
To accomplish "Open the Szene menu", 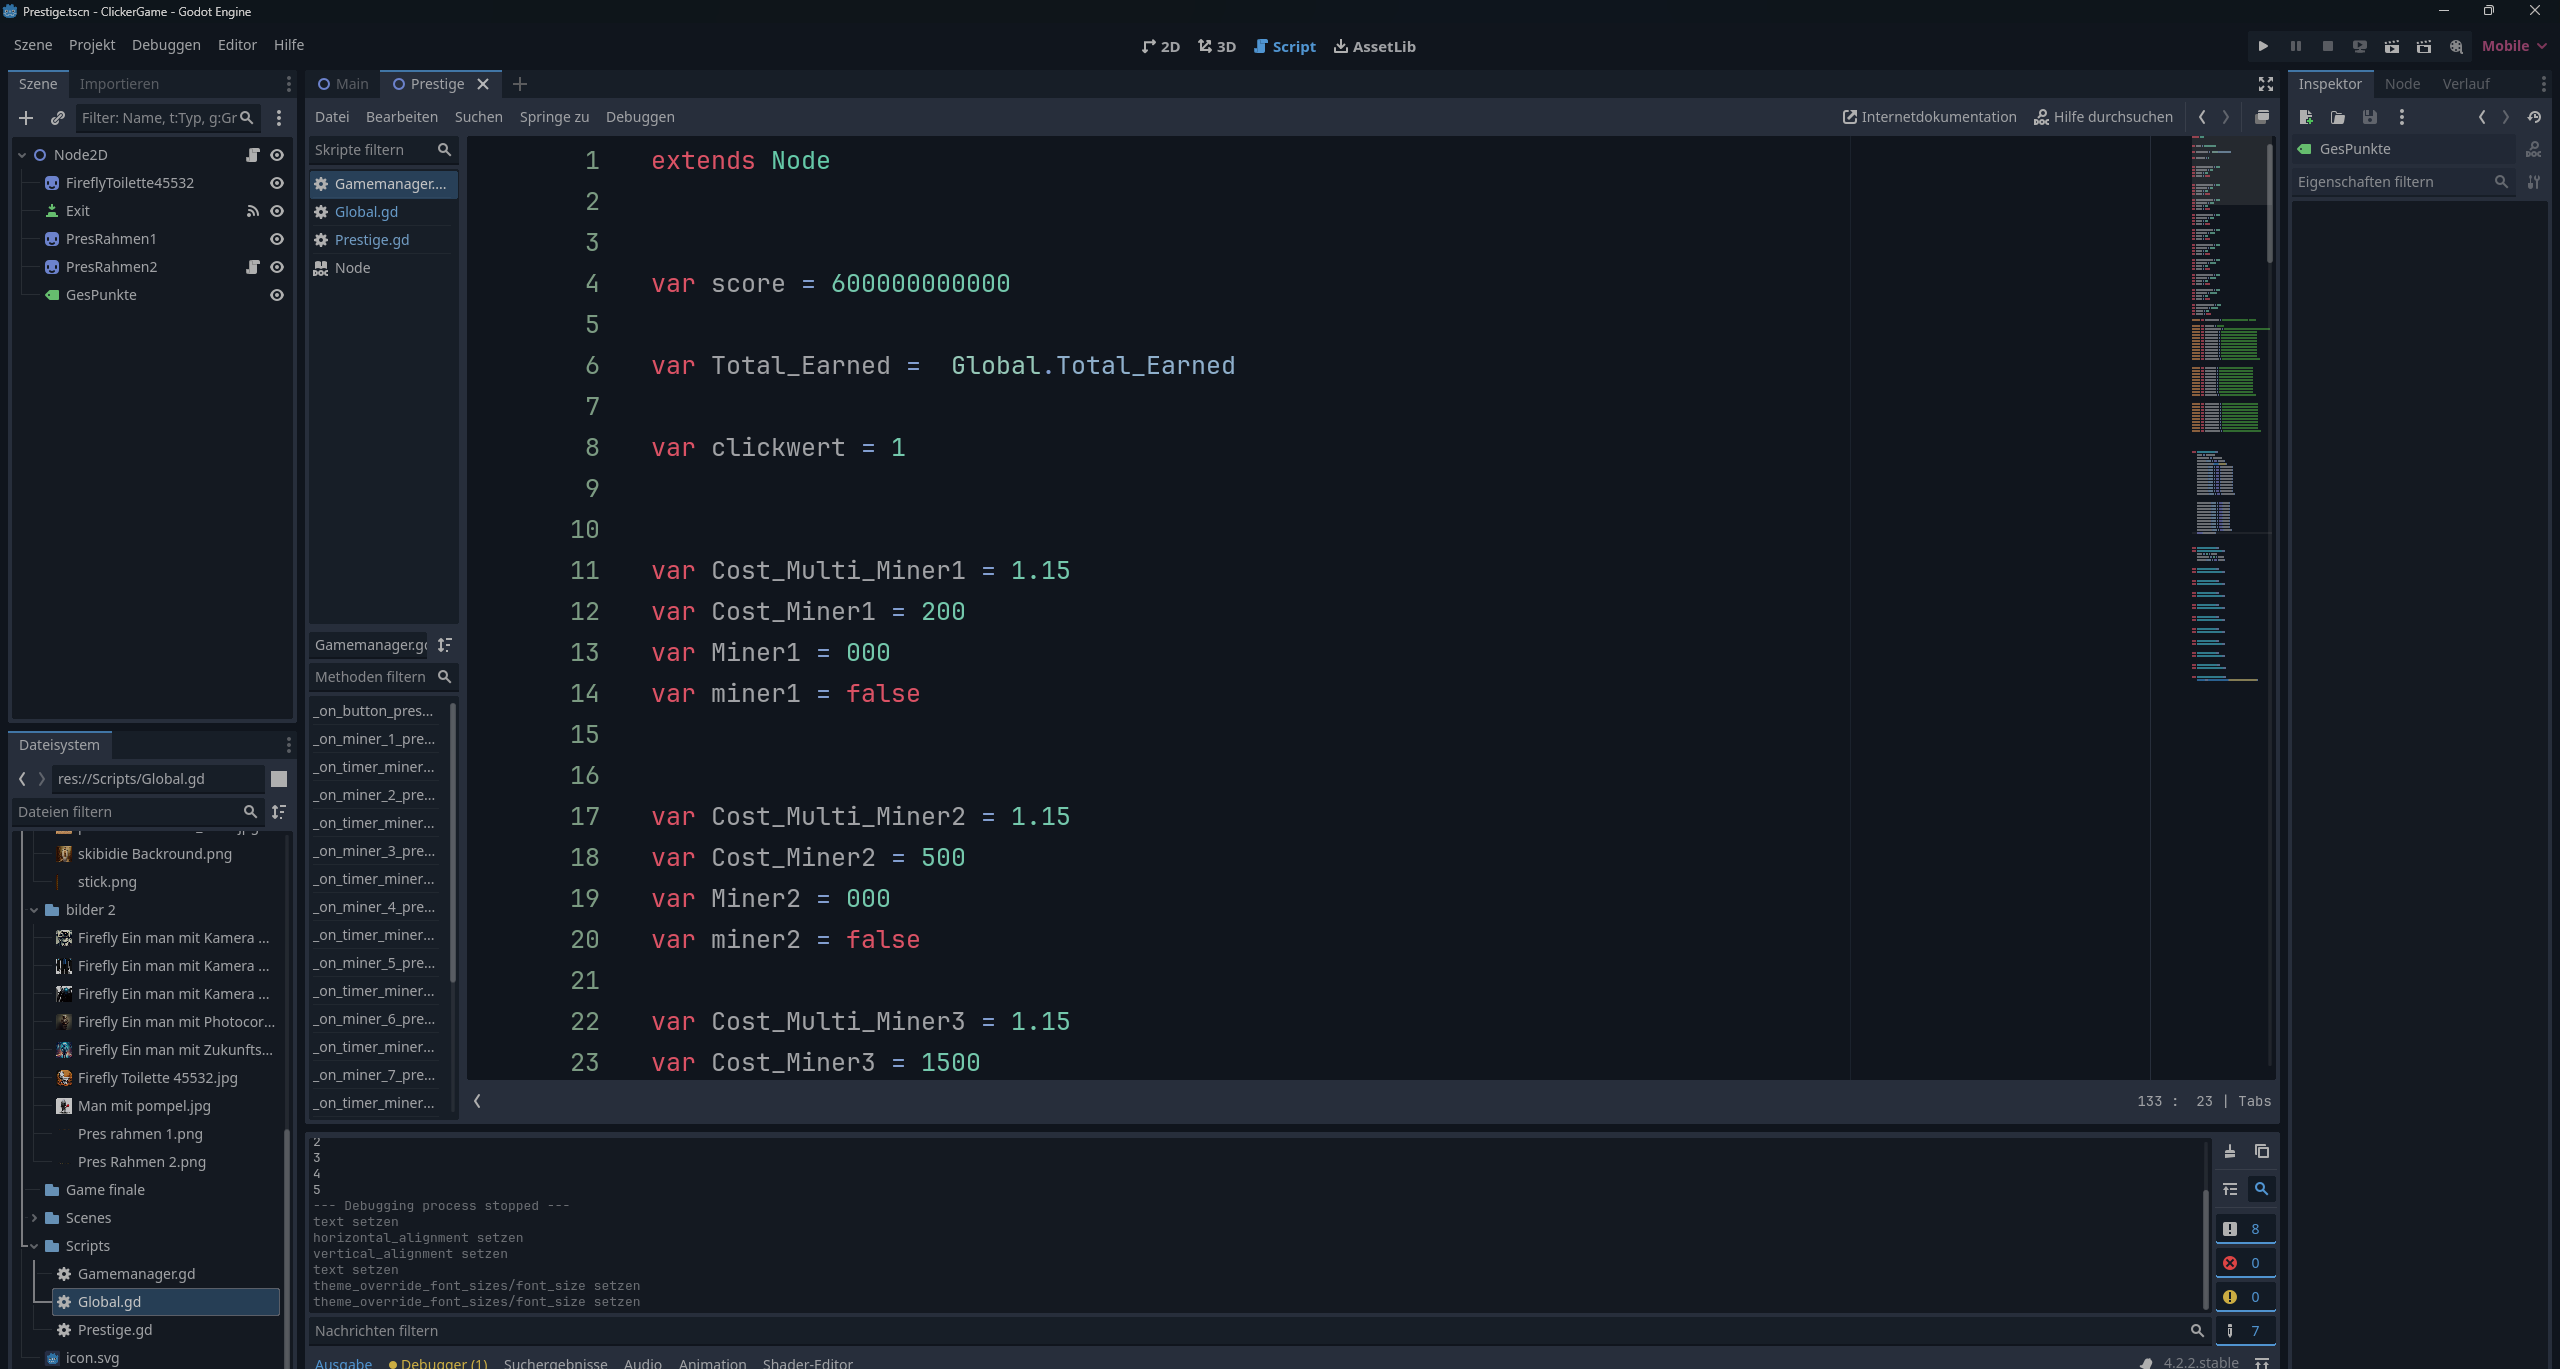I will coord(33,45).
